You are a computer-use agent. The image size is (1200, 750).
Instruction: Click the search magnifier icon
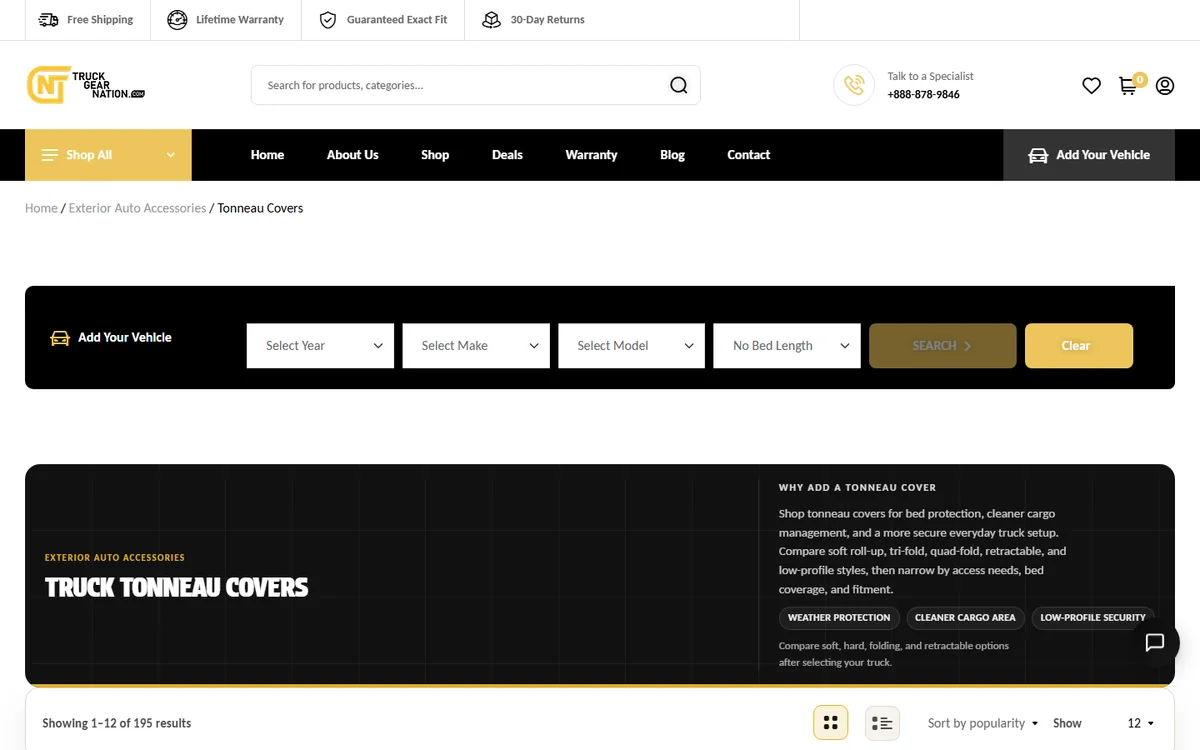point(679,85)
